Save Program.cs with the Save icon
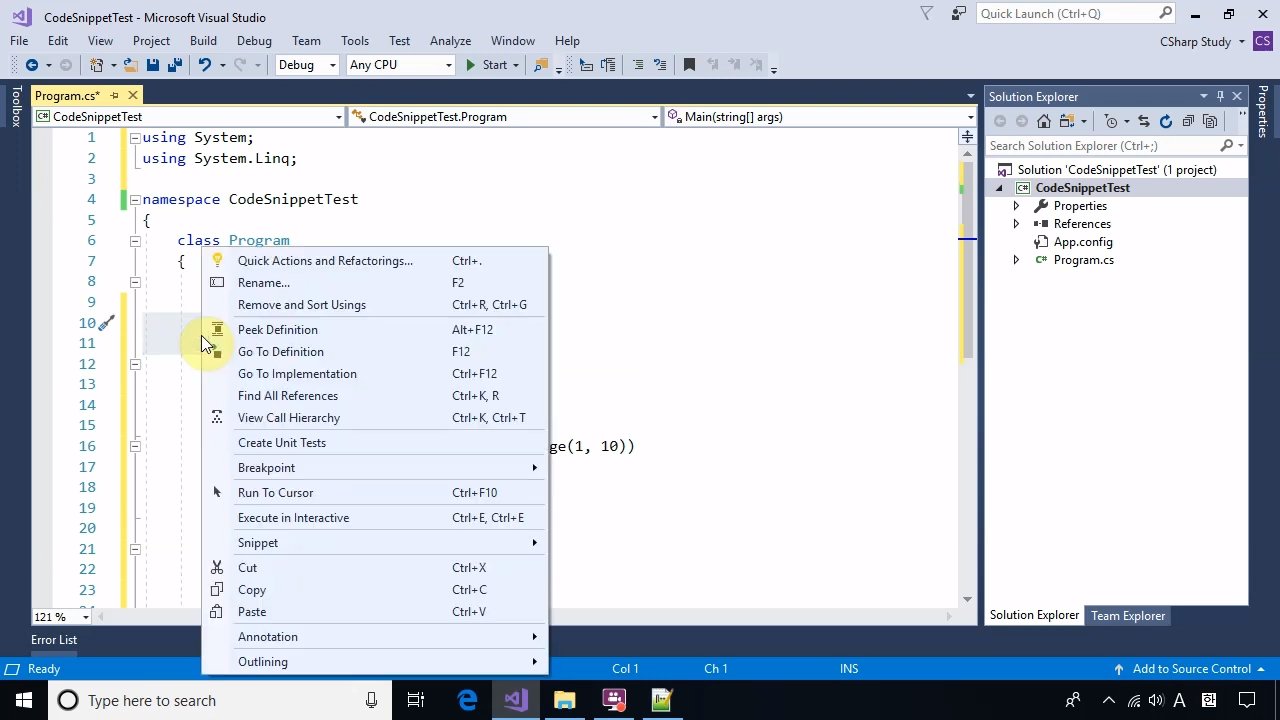 pos(152,65)
